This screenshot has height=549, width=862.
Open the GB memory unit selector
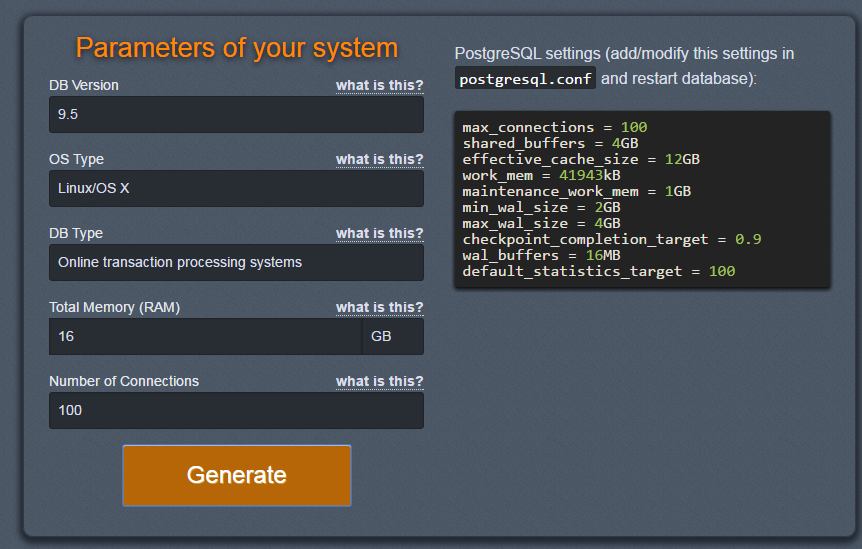[393, 336]
